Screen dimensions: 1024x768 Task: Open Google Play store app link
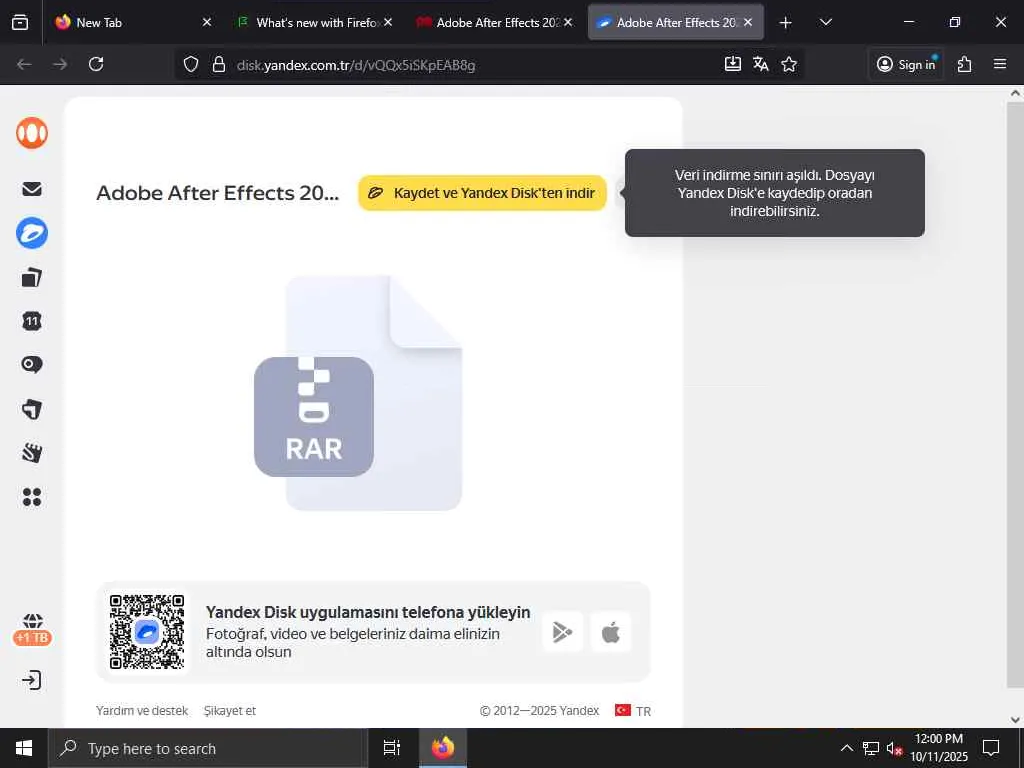click(x=562, y=632)
